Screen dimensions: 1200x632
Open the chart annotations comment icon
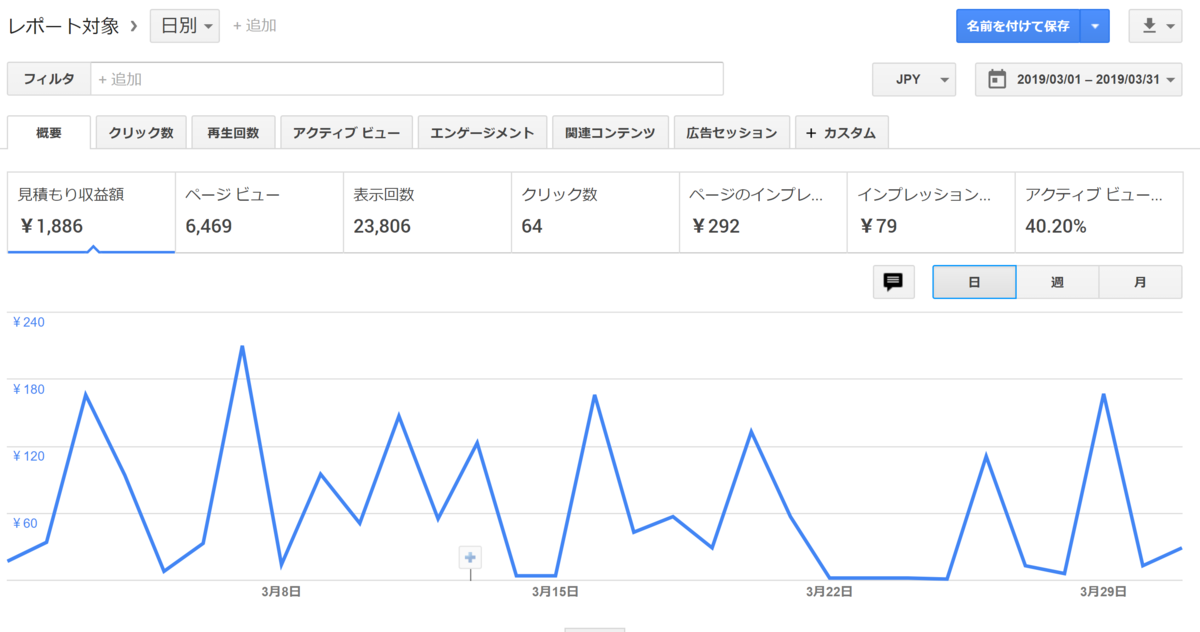(893, 282)
